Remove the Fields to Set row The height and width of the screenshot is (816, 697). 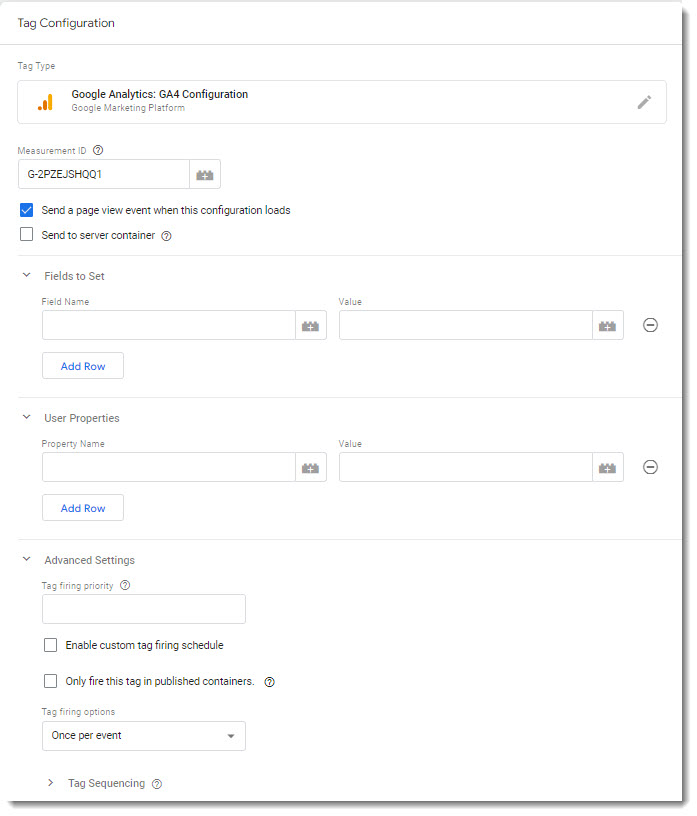[650, 325]
